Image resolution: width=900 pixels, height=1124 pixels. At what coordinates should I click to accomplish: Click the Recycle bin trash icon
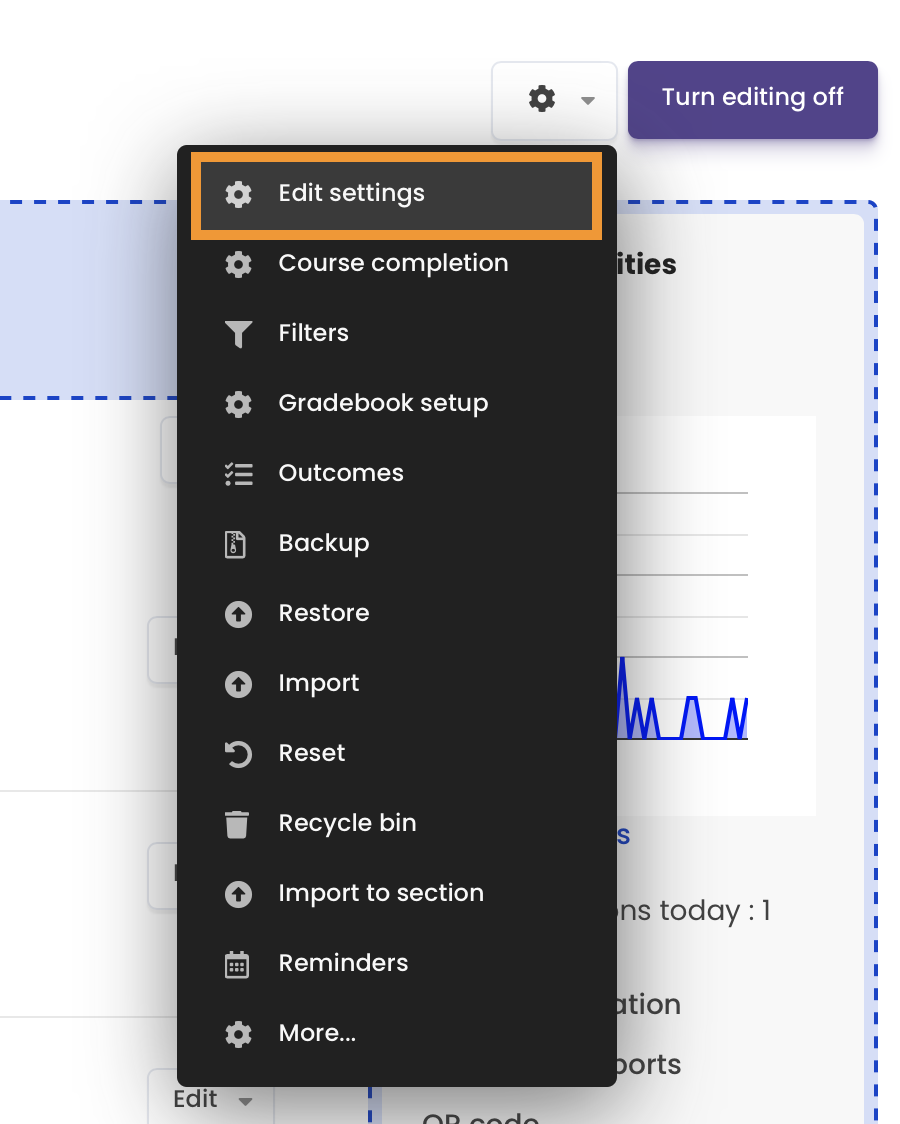click(x=237, y=824)
